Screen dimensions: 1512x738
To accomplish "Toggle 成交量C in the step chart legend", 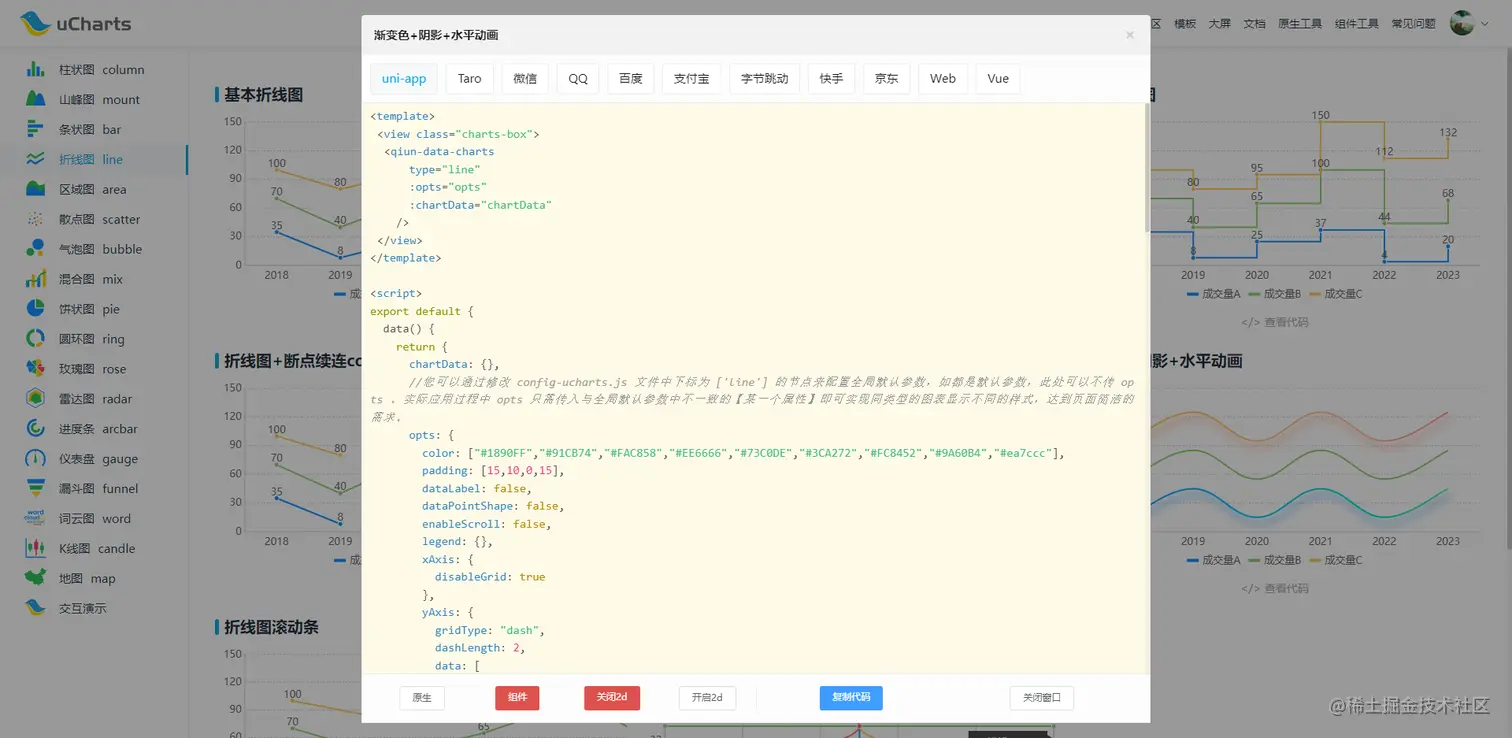I will (x=1335, y=294).
